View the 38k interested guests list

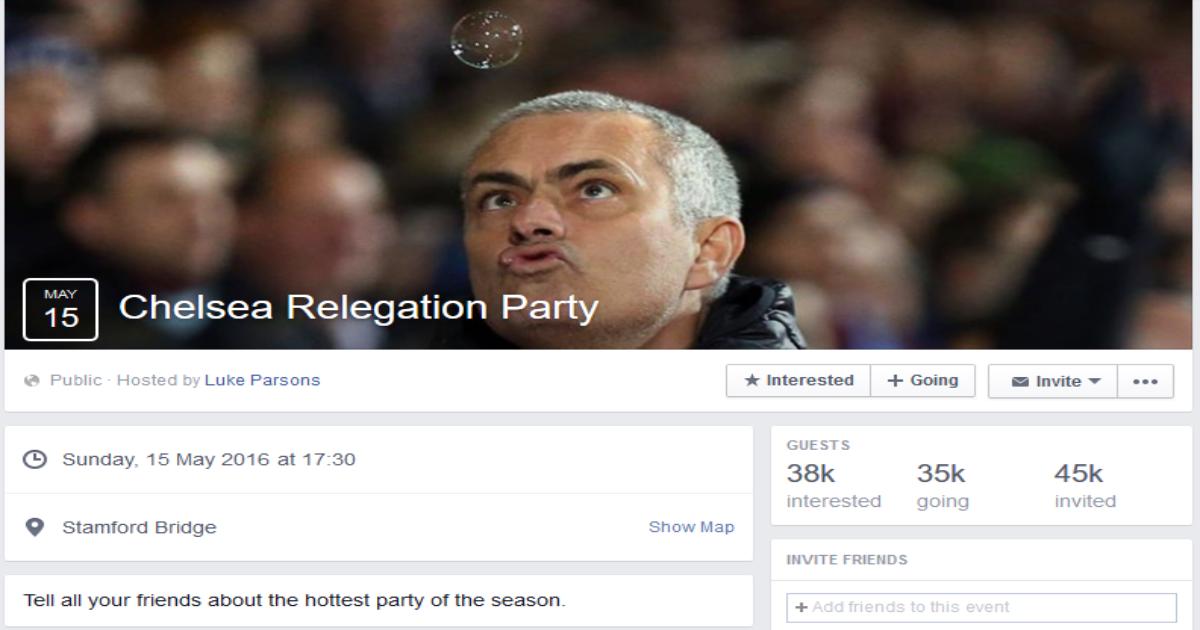pyautogui.click(x=833, y=487)
